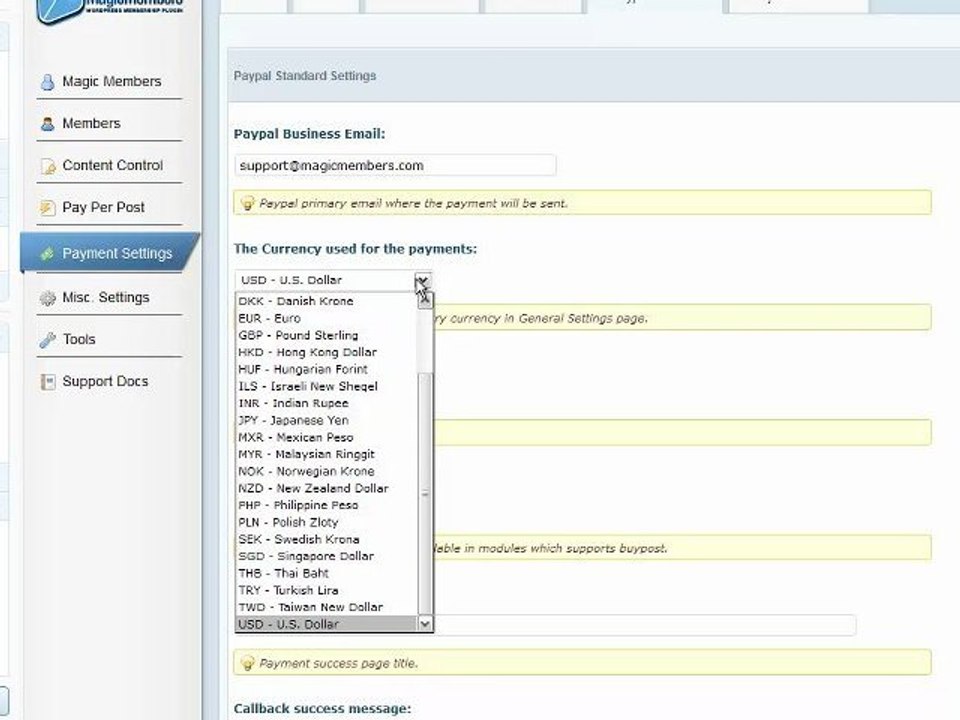Viewport: 960px width, 720px height.
Task: Choose NZD - New Zealand Dollar
Action: pos(326,489)
